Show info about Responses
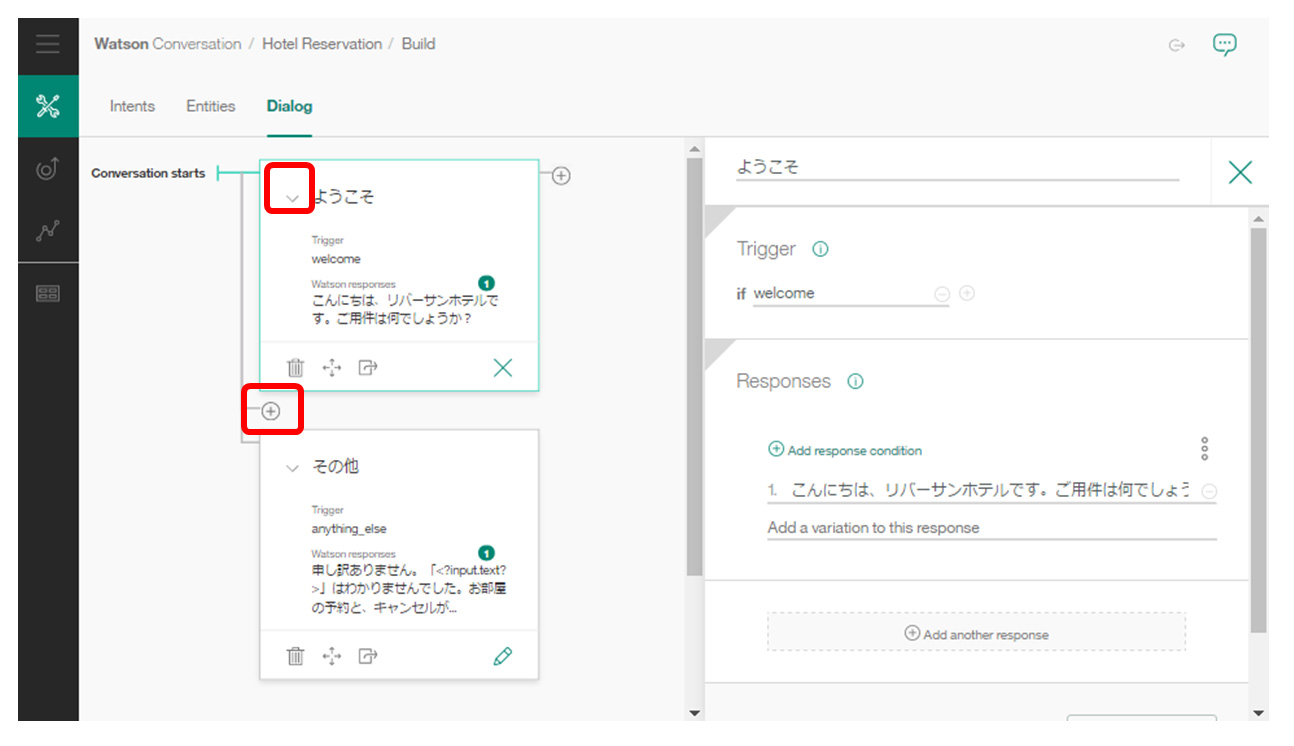 pyautogui.click(x=855, y=382)
